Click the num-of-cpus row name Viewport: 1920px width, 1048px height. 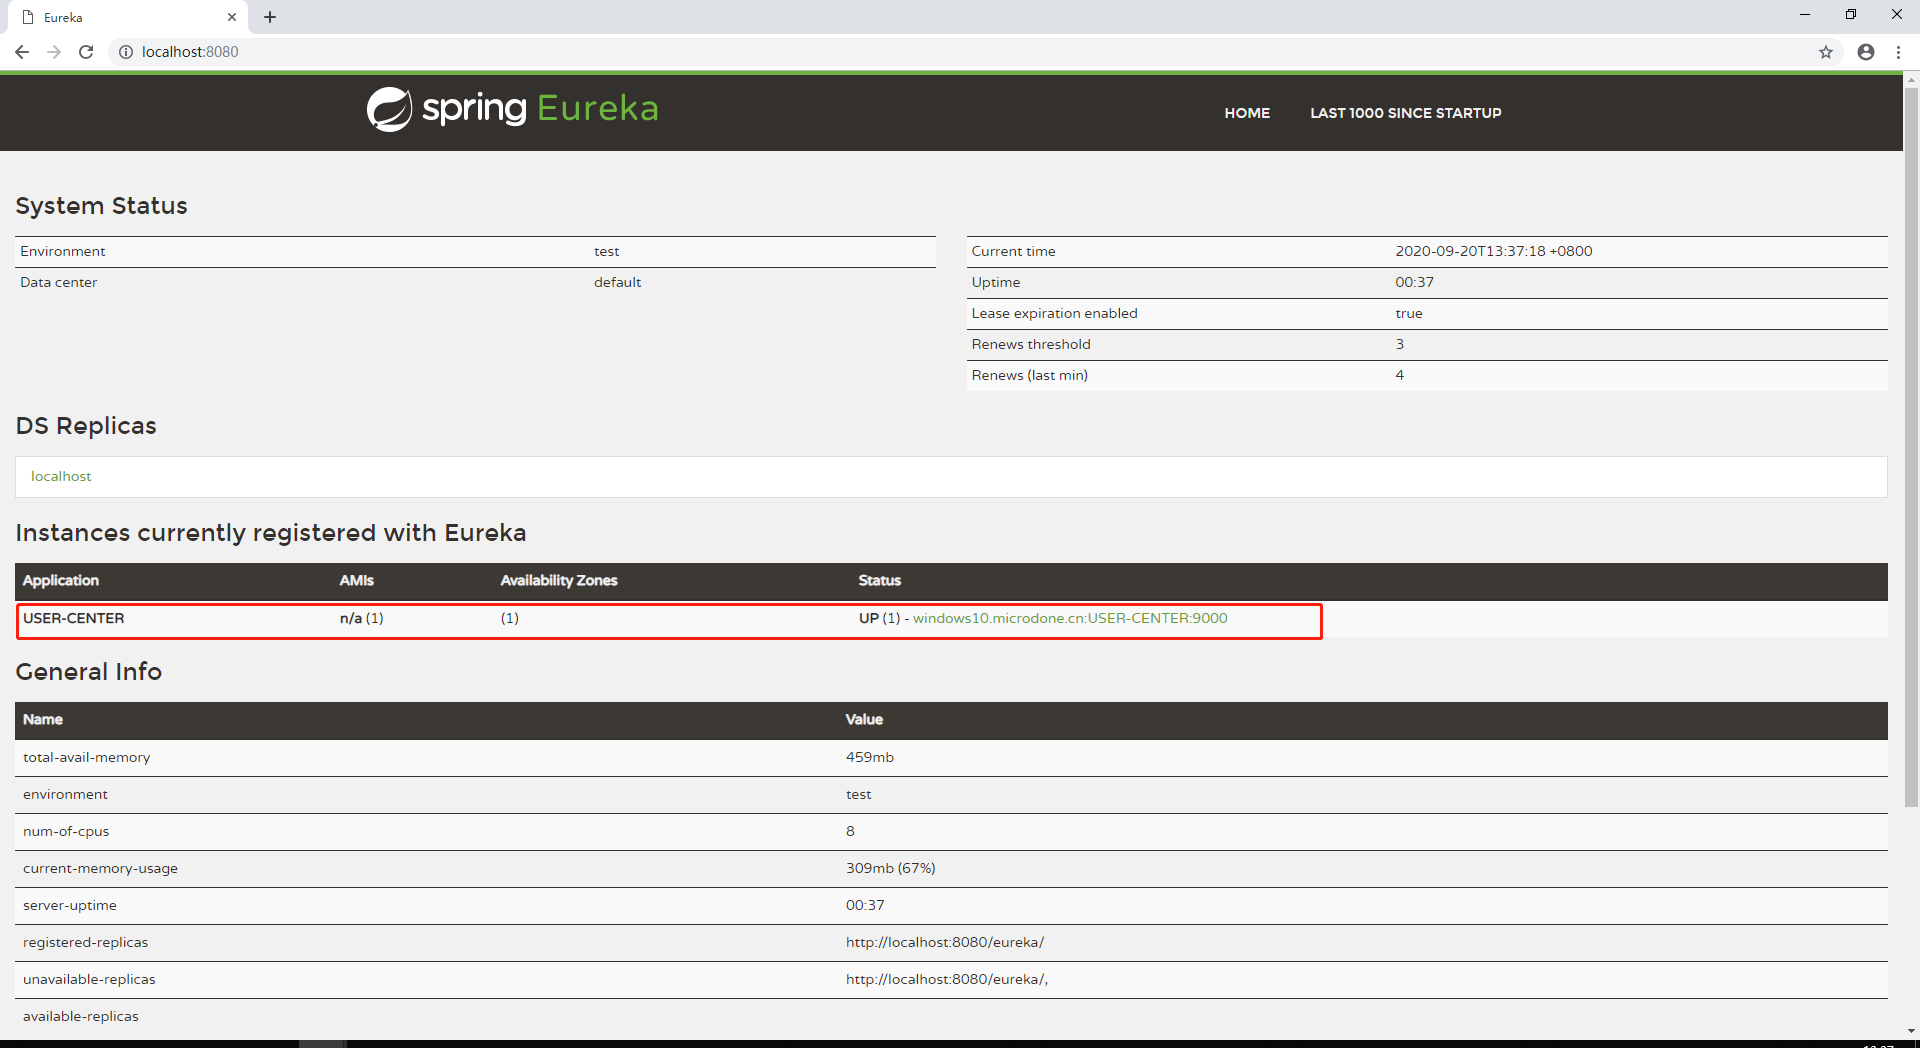pos(66,831)
